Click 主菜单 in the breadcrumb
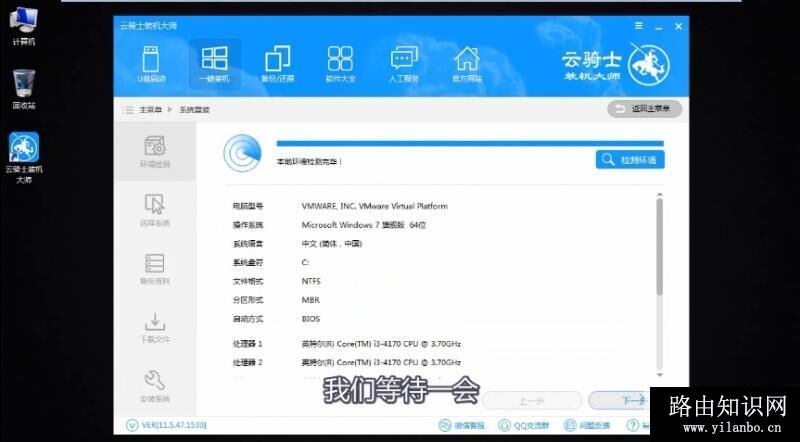Image resolution: width=800 pixels, height=442 pixels. [x=151, y=110]
